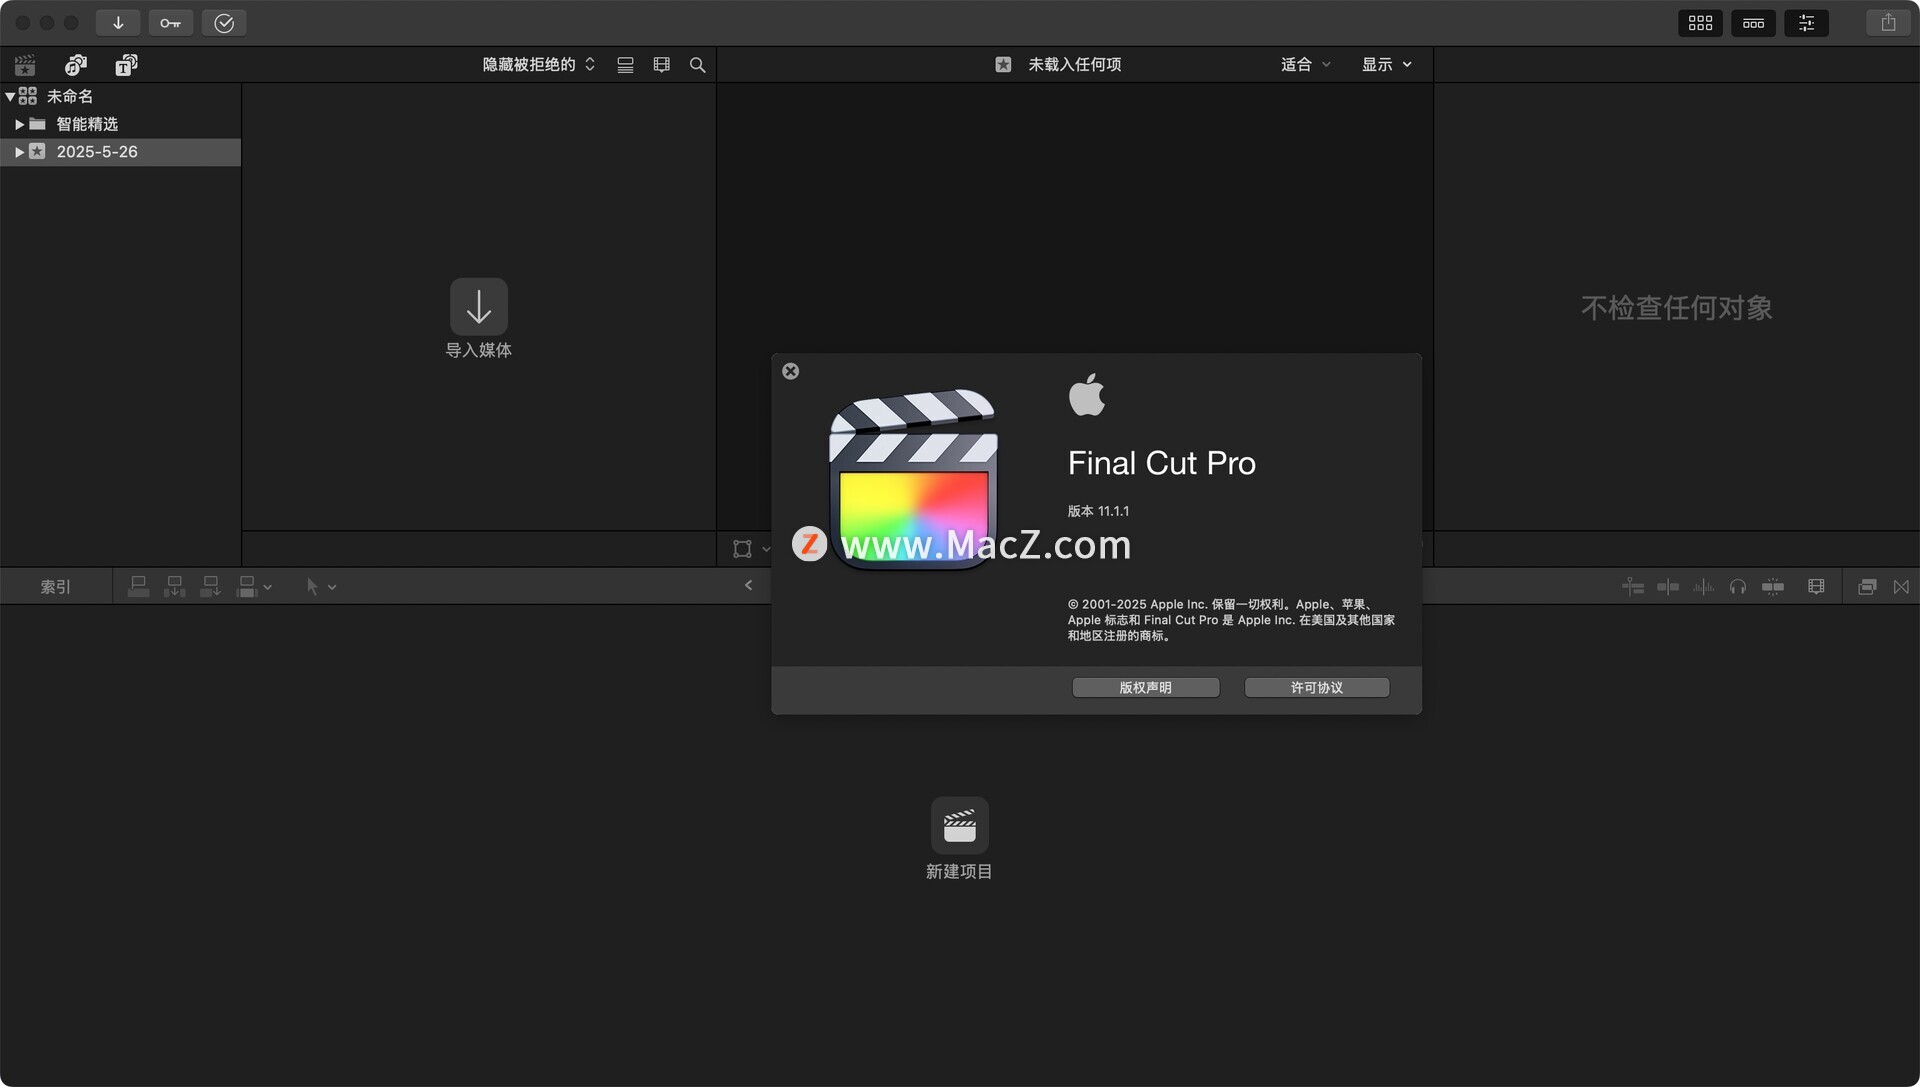This screenshot has height=1087, width=1920.
Task: Toggle the inspector sliders button
Action: 1806,23
